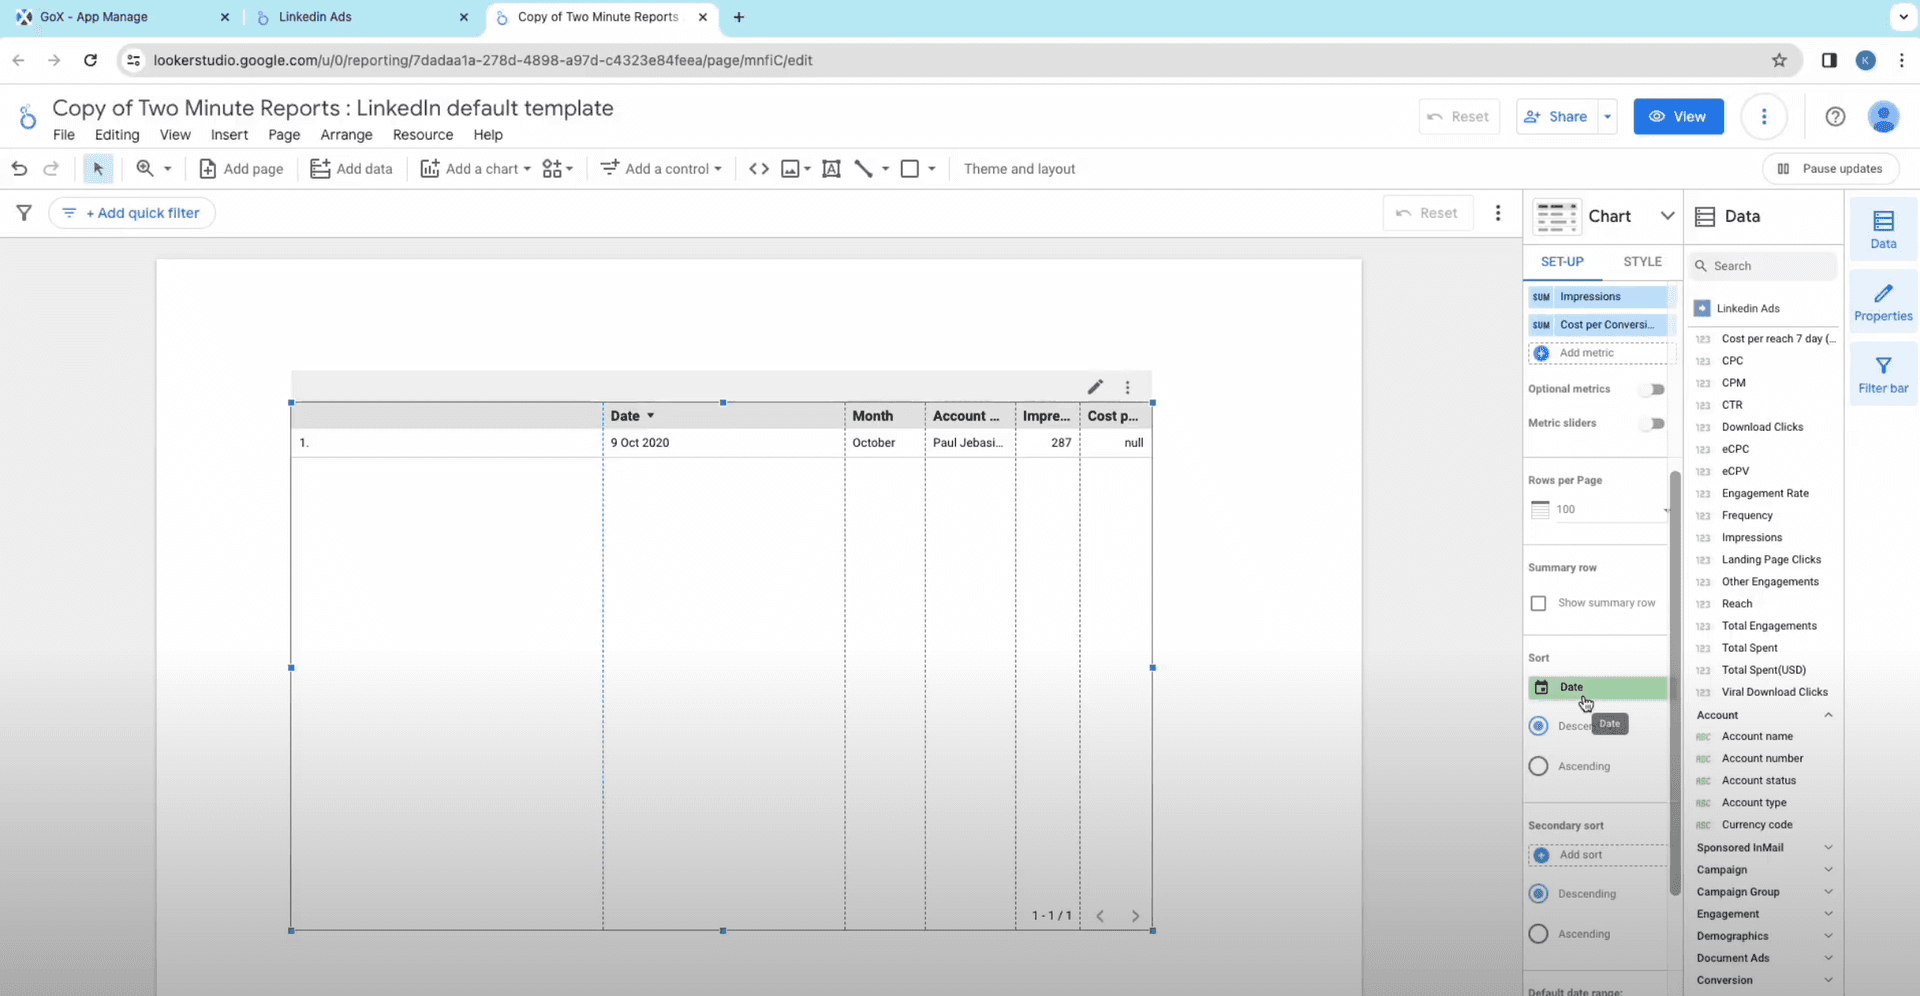The image size is (1920, 996).
Task: Select the line drawing tool
Action: pyautogui.click(x=864, y=169)
